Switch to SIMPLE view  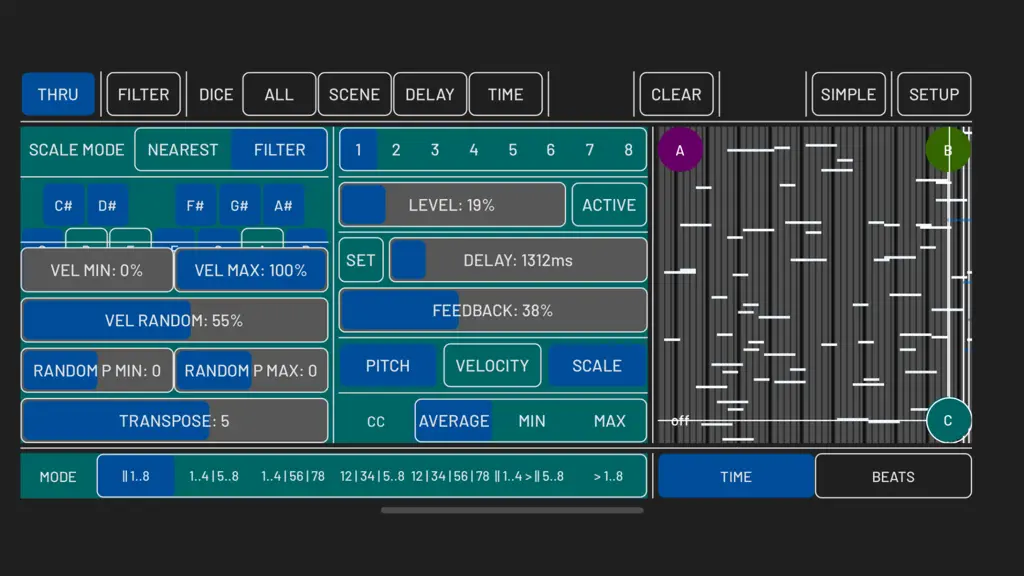848,94
